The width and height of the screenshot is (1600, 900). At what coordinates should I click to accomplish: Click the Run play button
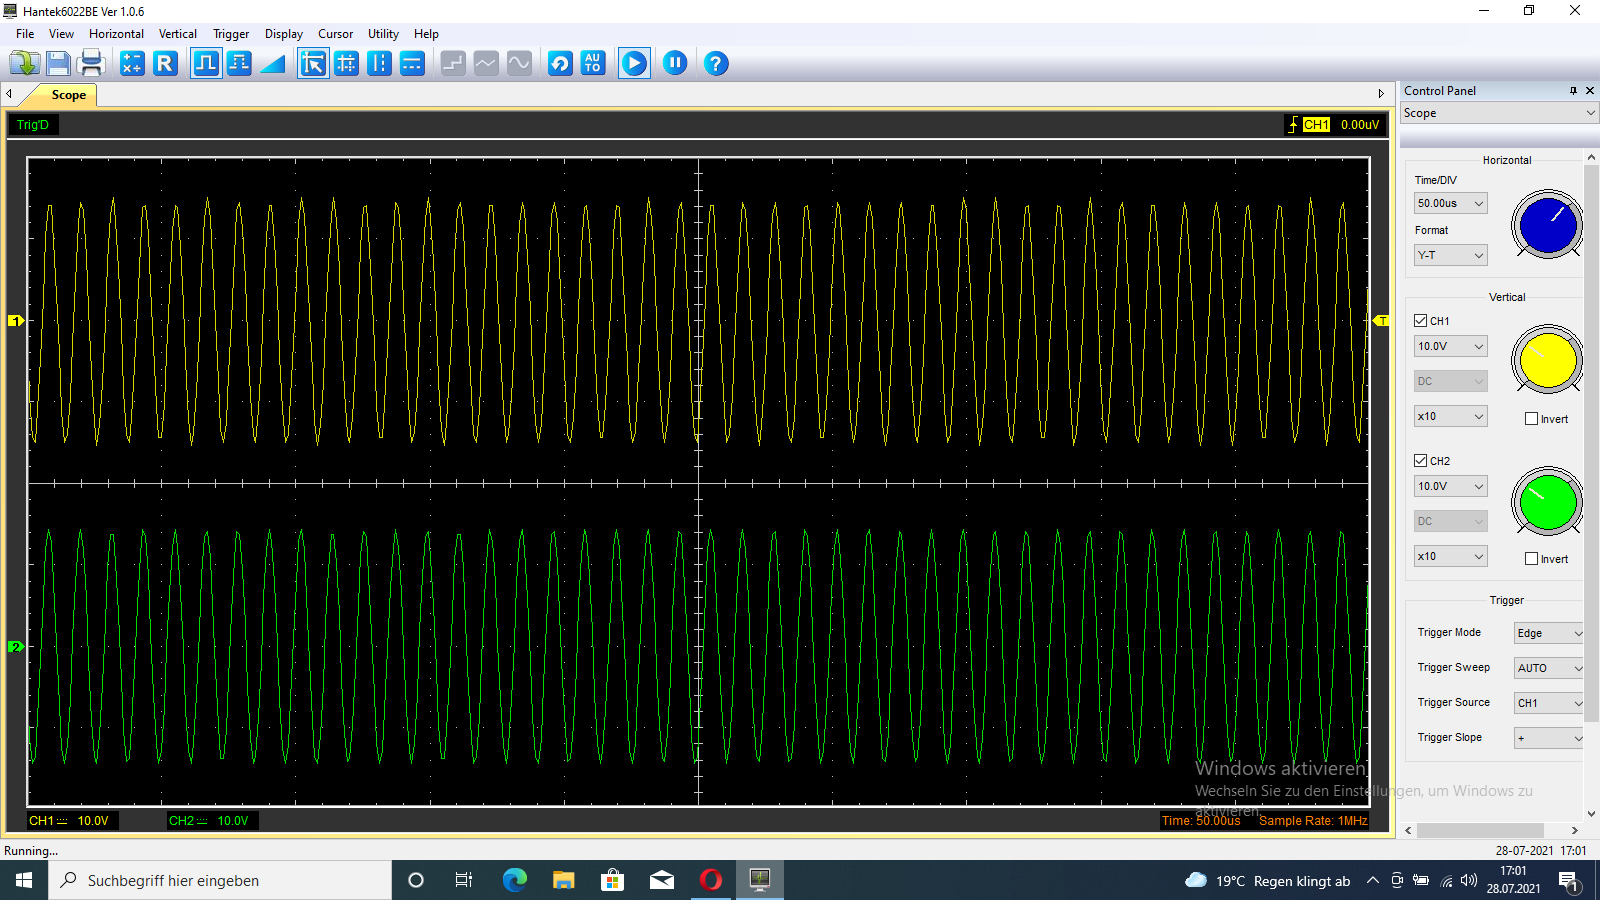pos(634,64)
